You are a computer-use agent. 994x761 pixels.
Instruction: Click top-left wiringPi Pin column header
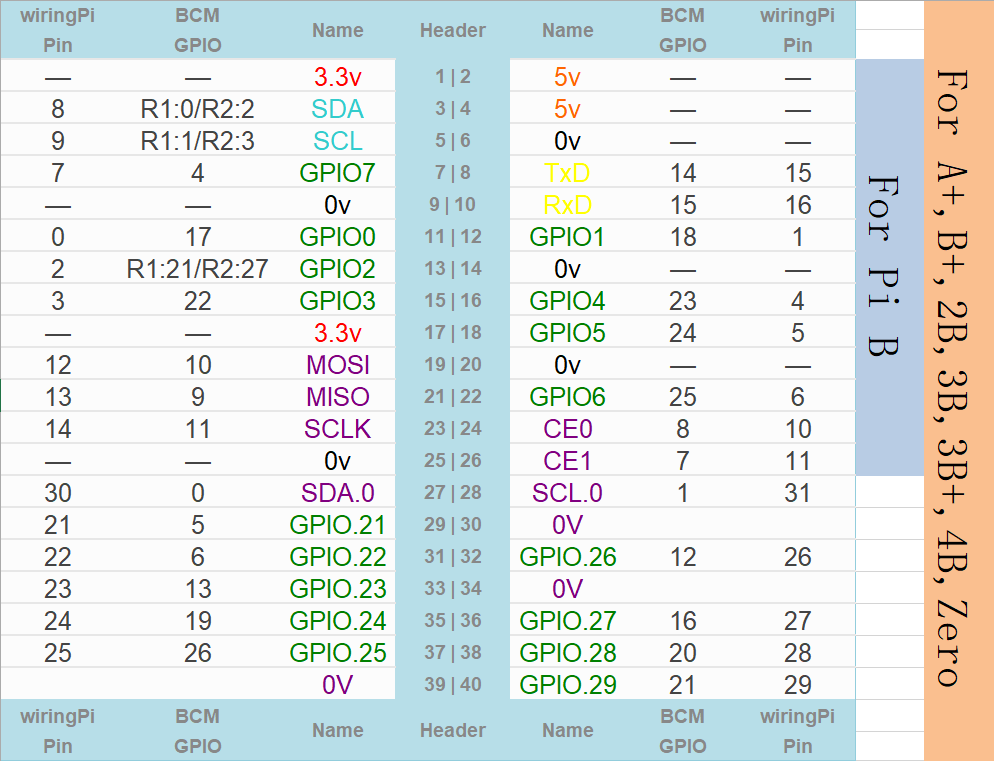coord(58,30)
